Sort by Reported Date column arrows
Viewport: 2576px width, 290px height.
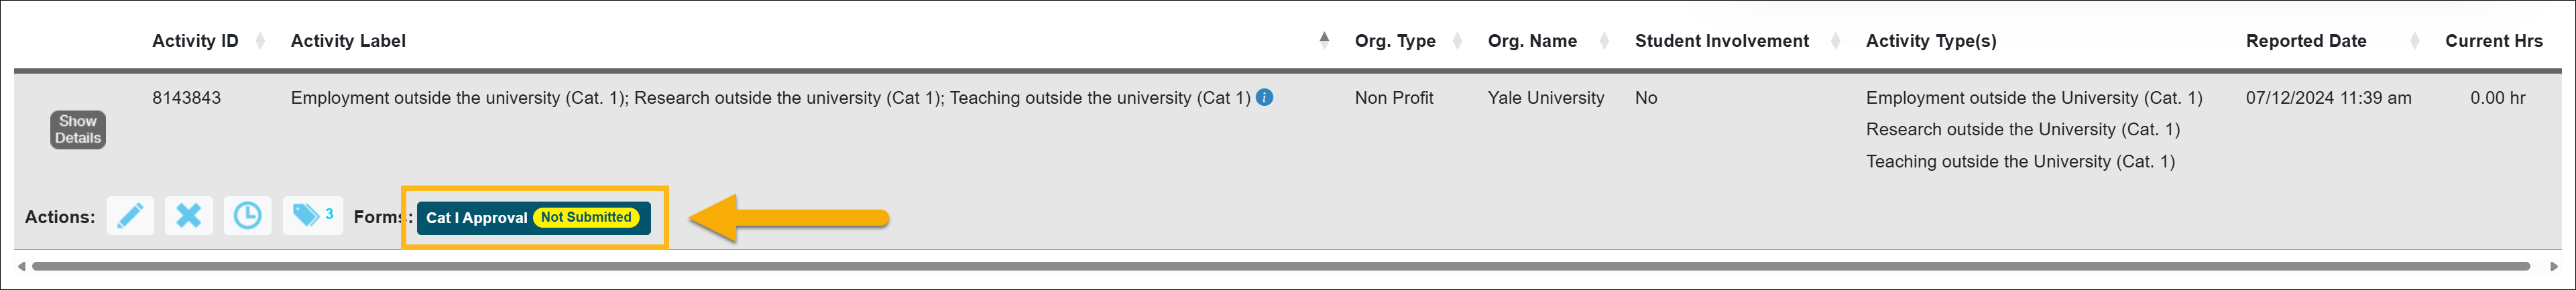click(x=2414, y=41)
